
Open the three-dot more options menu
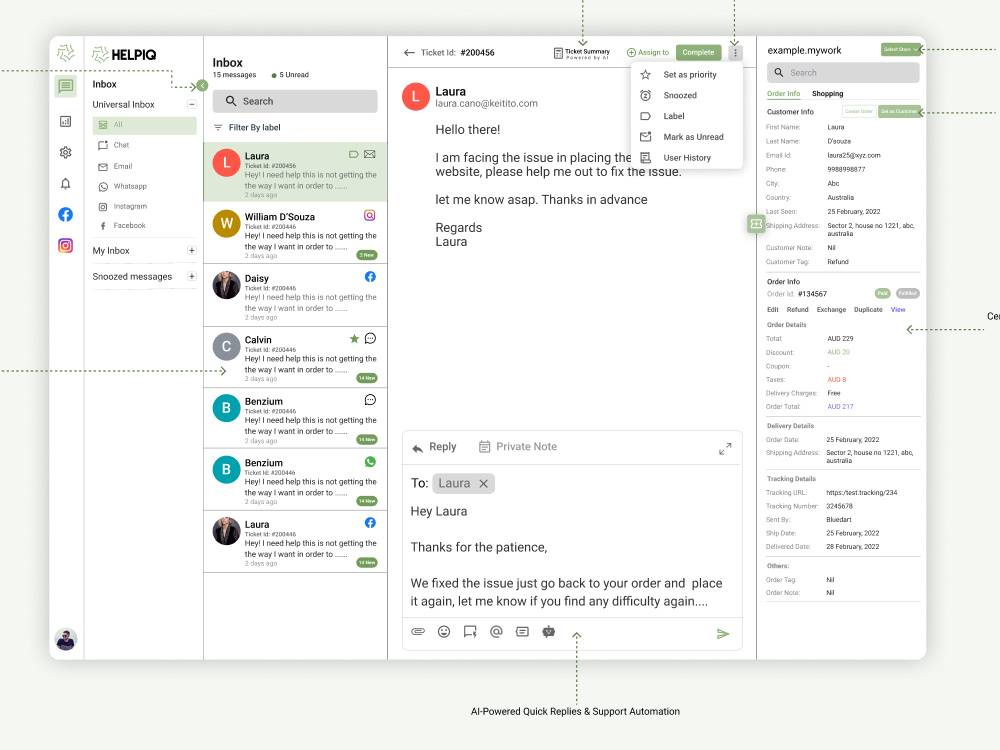(x=735, y=53)
